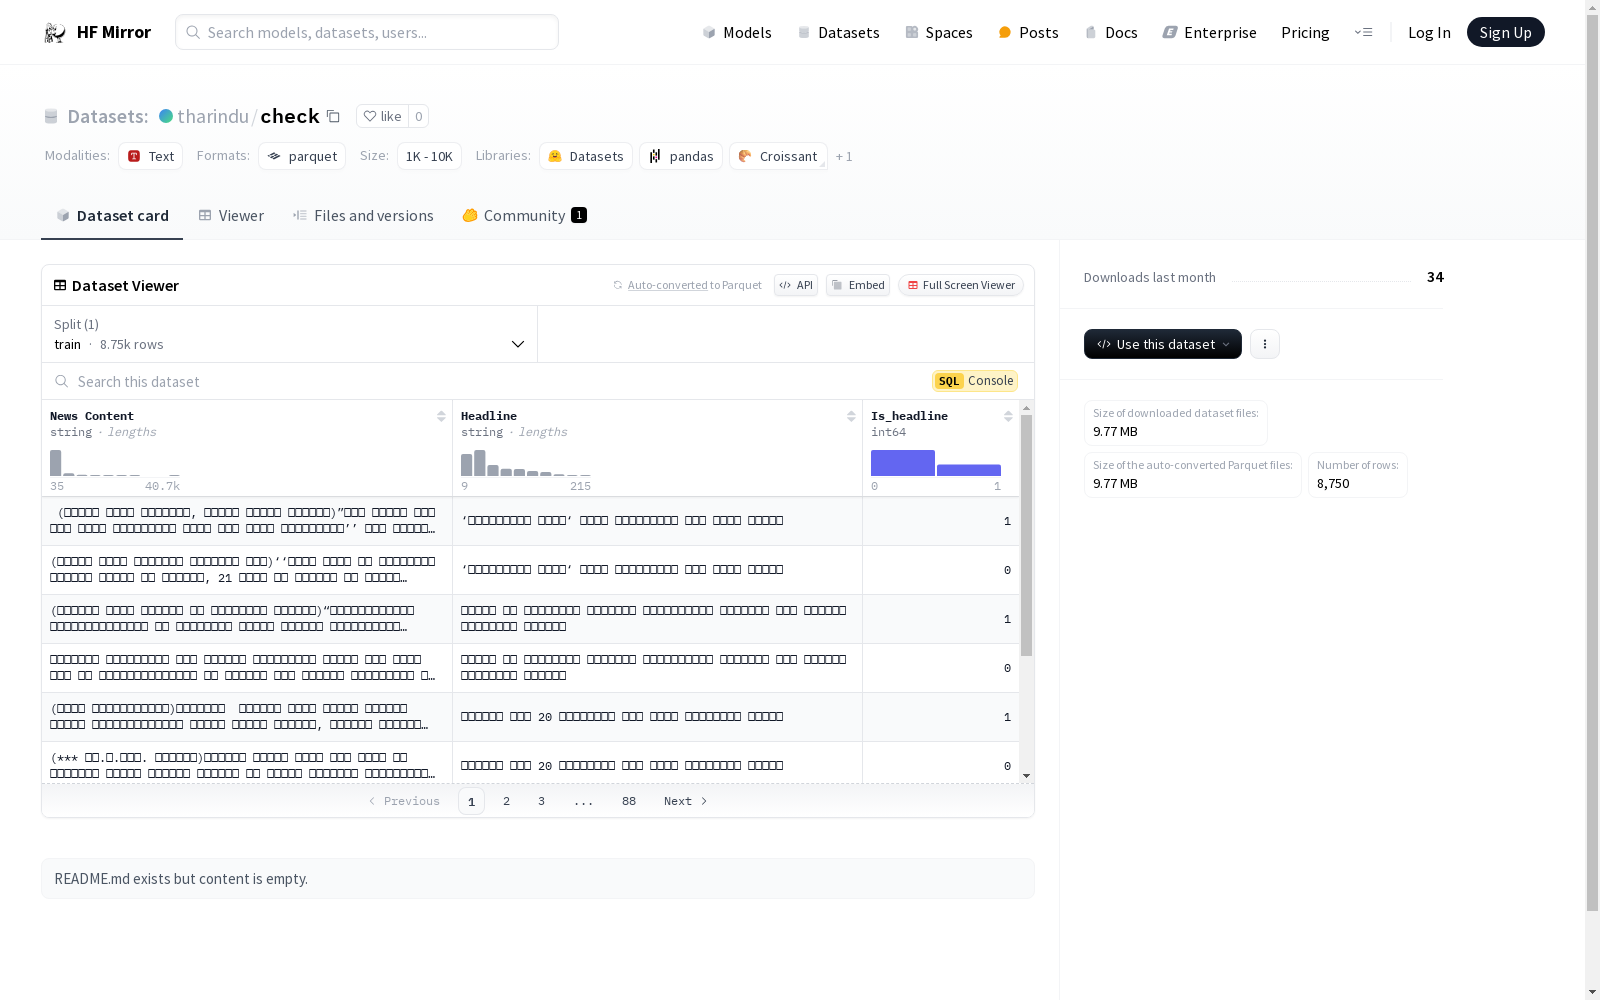Open the Files and versions tab

coord(363,216)
